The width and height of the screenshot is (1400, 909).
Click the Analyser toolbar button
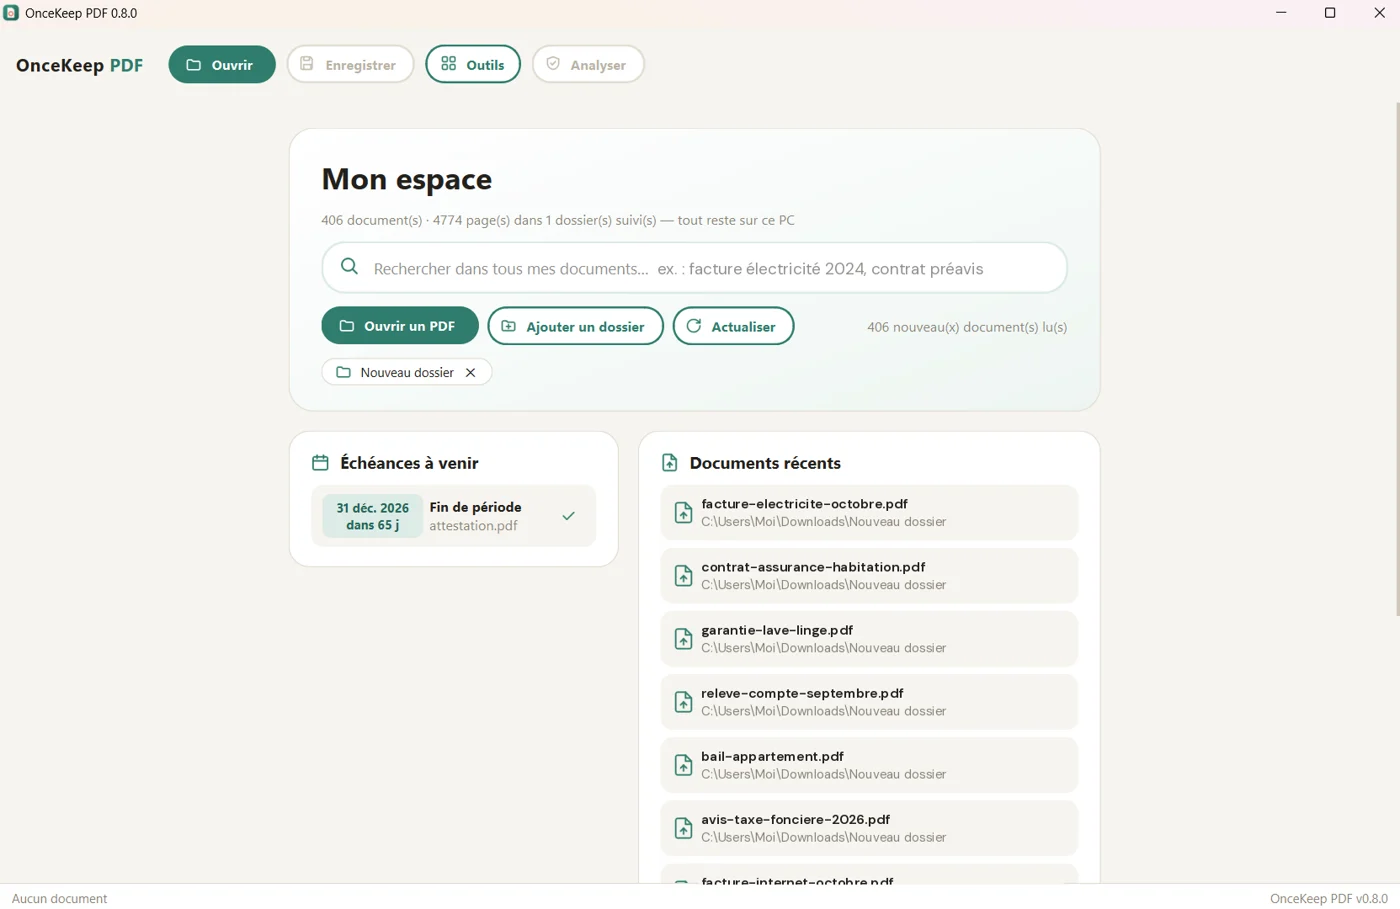pyautogui.click(x=588, y=65)
